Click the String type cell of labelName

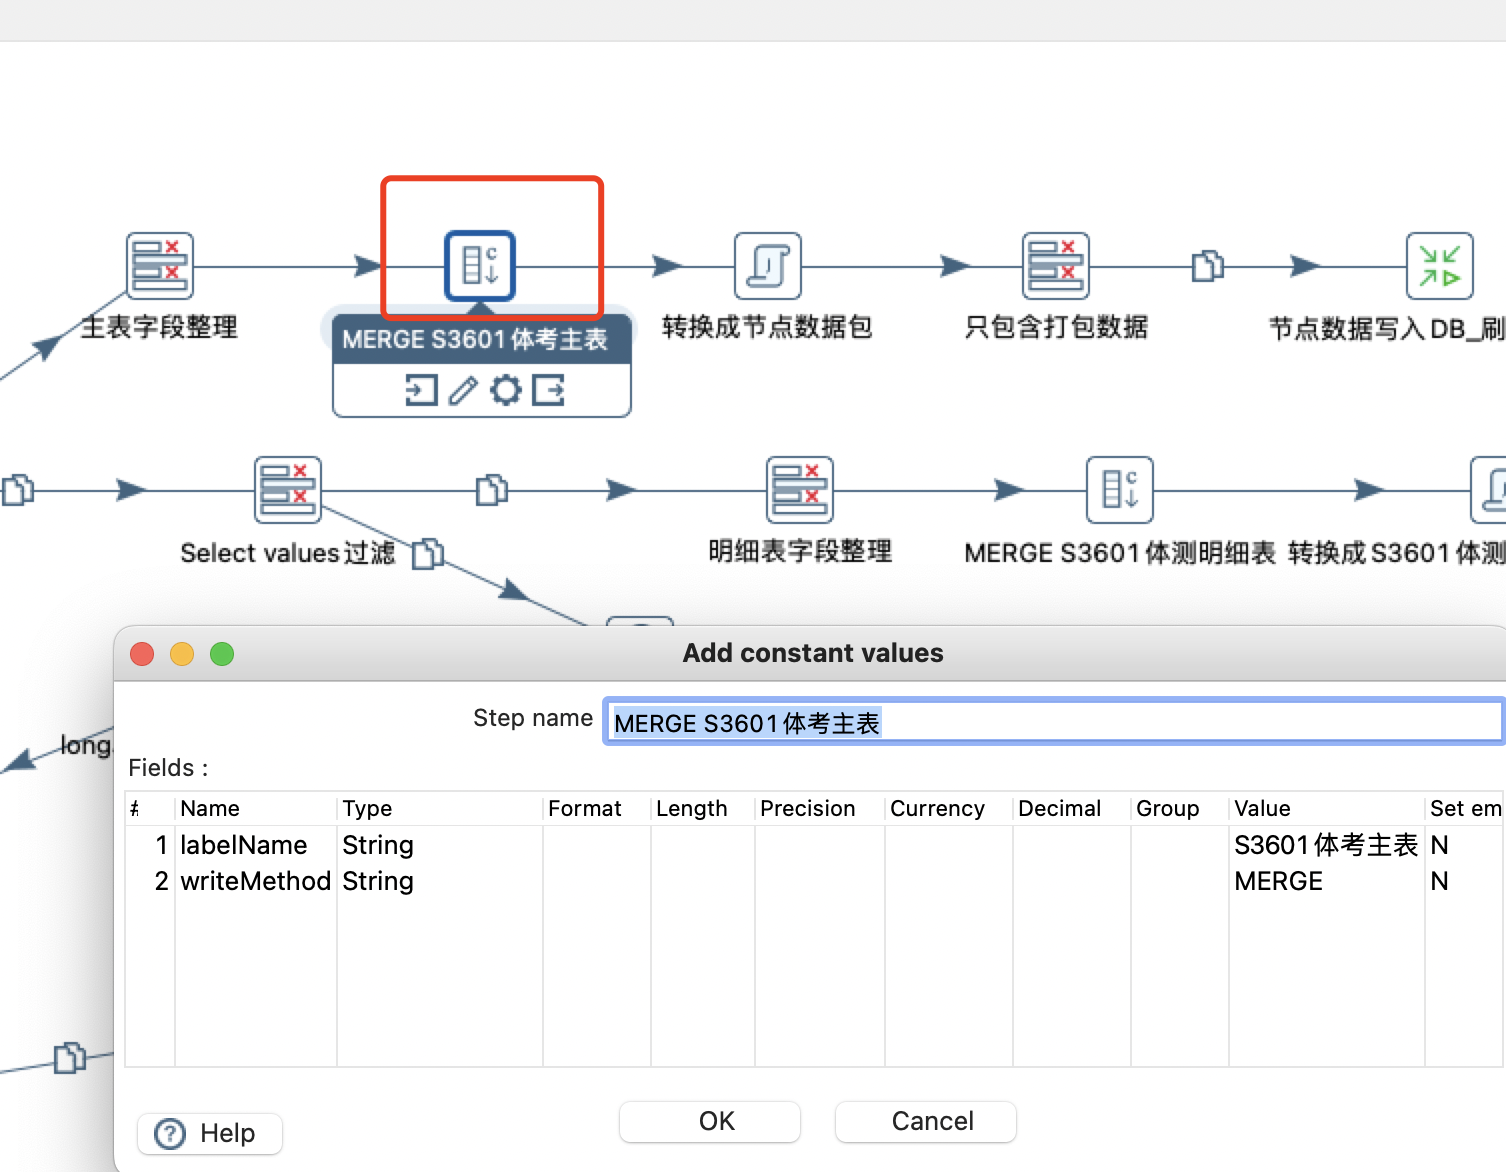[440, 845]
